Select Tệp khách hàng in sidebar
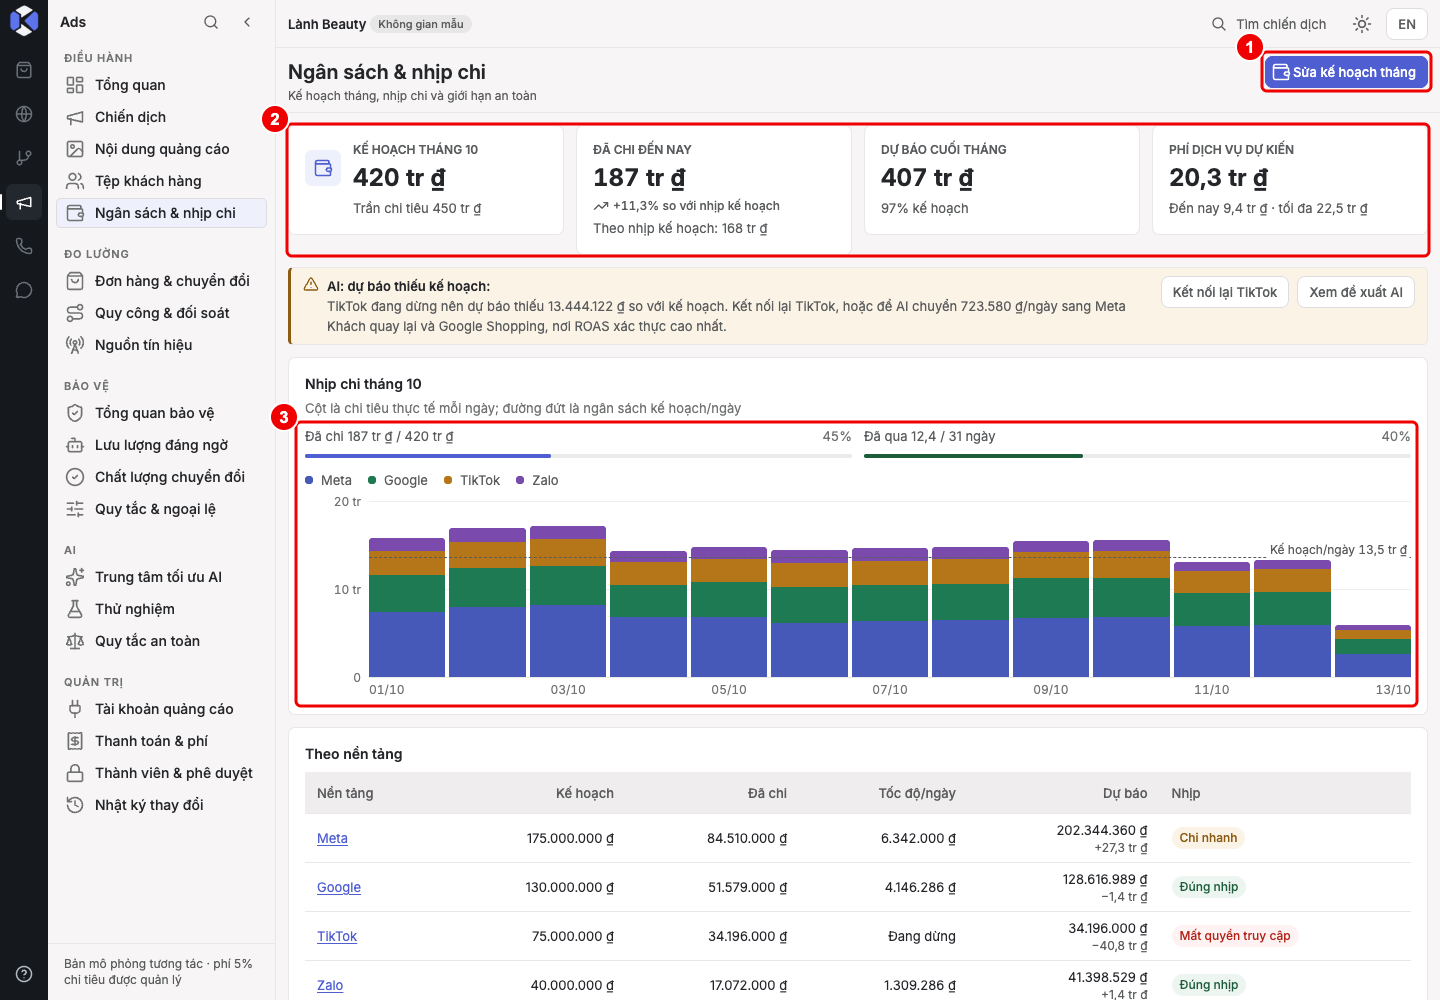The height and width of the screenshot is (1000, 1440). click(161, 181)
